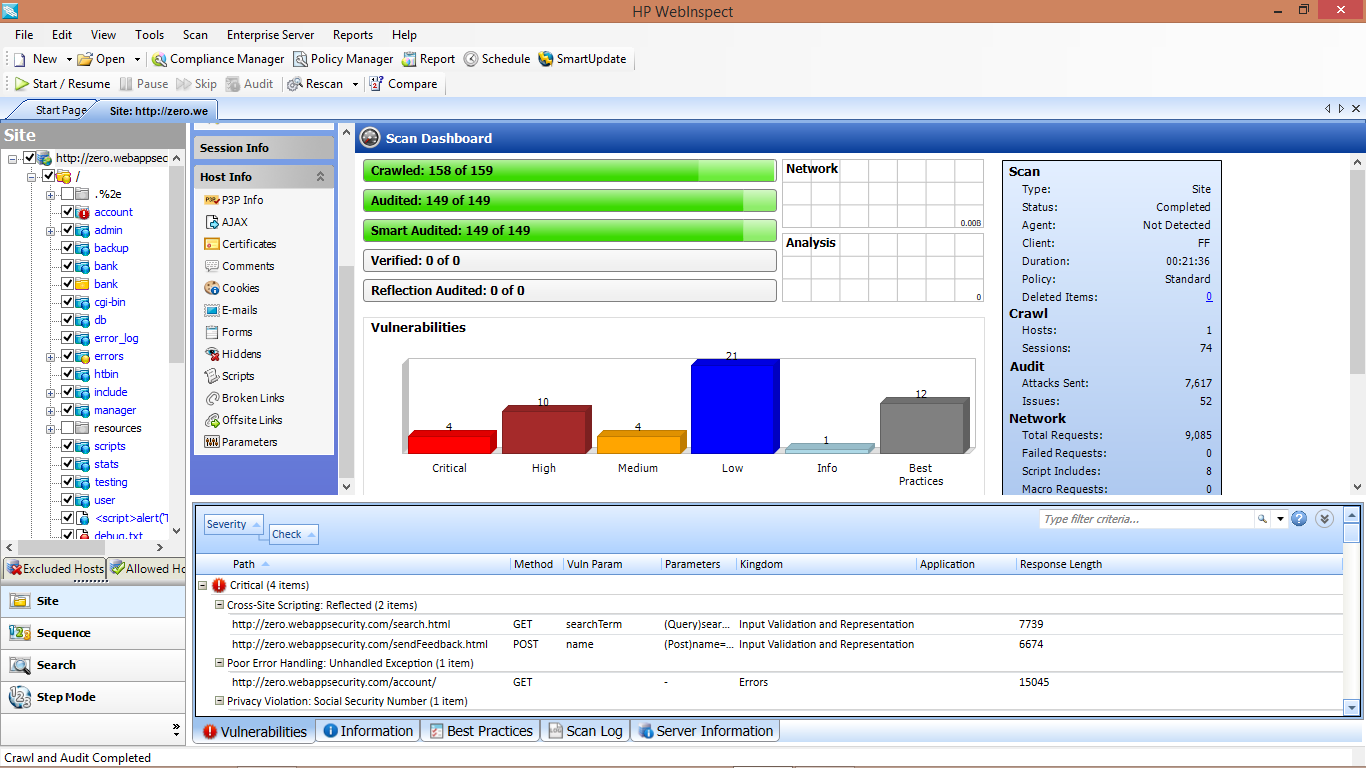
Task: Select the Search navigation button
Action: (x=93, y=665)
